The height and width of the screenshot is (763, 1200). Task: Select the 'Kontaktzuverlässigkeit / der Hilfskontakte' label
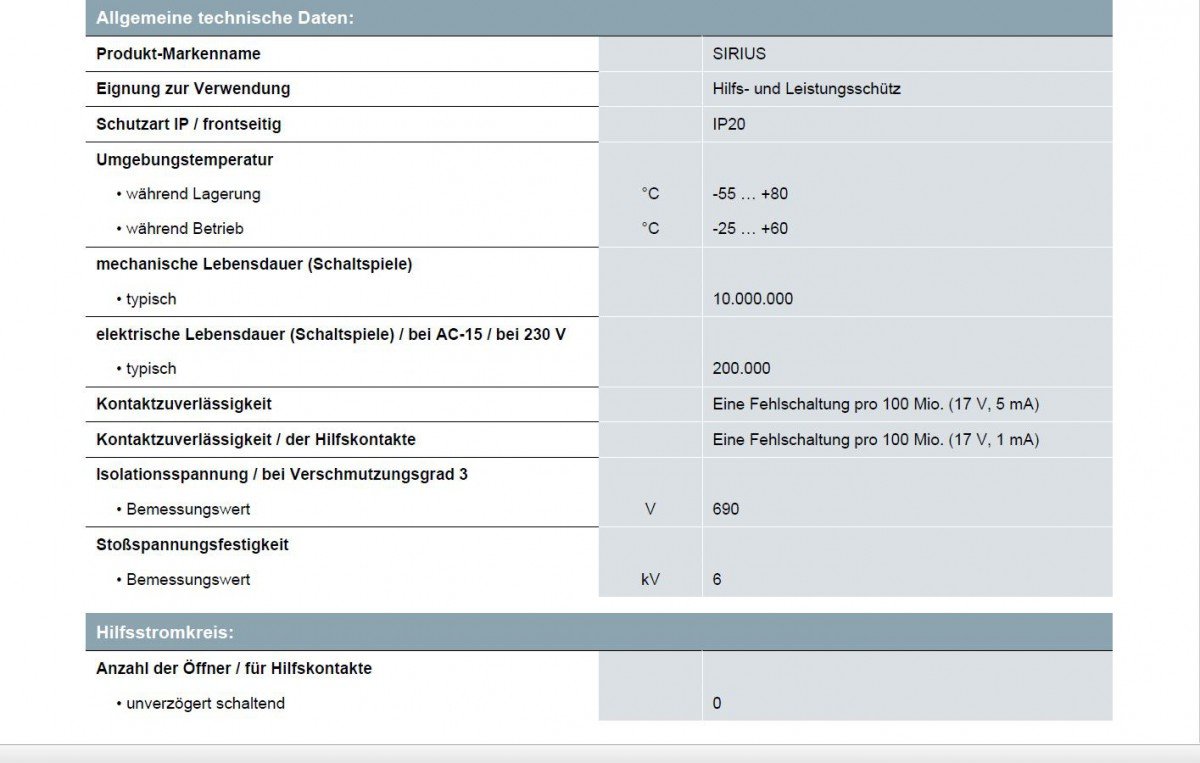point(256,439)
